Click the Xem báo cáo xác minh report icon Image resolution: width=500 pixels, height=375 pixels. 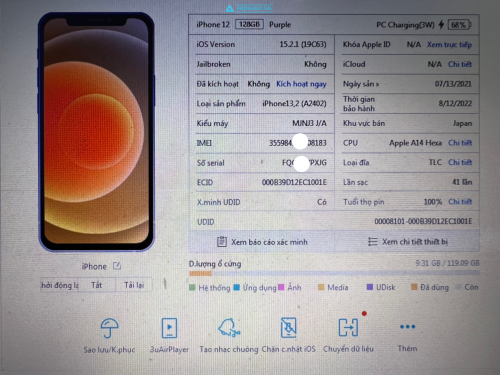click(x=222, y=242)
